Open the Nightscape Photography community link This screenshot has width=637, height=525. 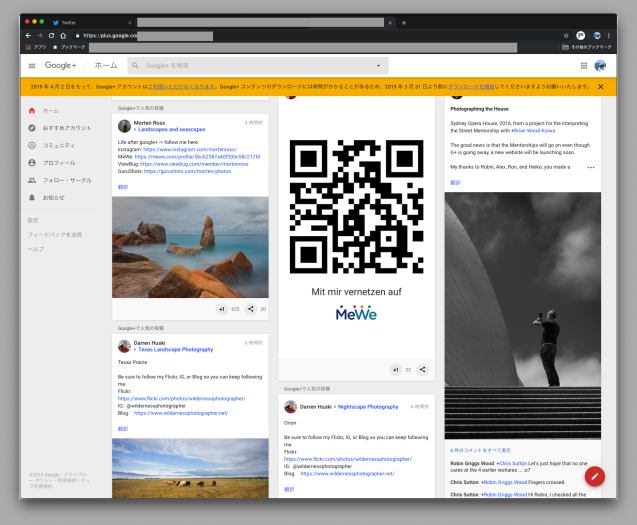click(368, 407)
